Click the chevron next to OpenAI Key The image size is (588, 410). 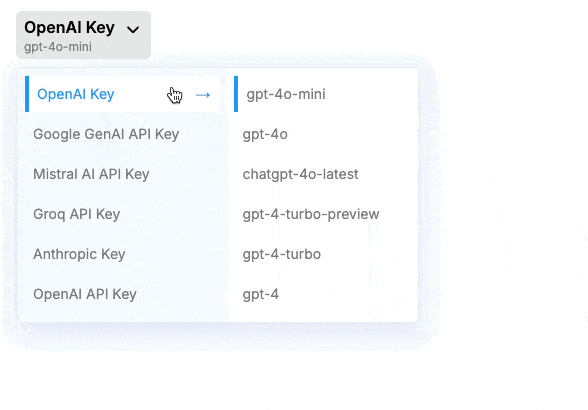point(133,29)
